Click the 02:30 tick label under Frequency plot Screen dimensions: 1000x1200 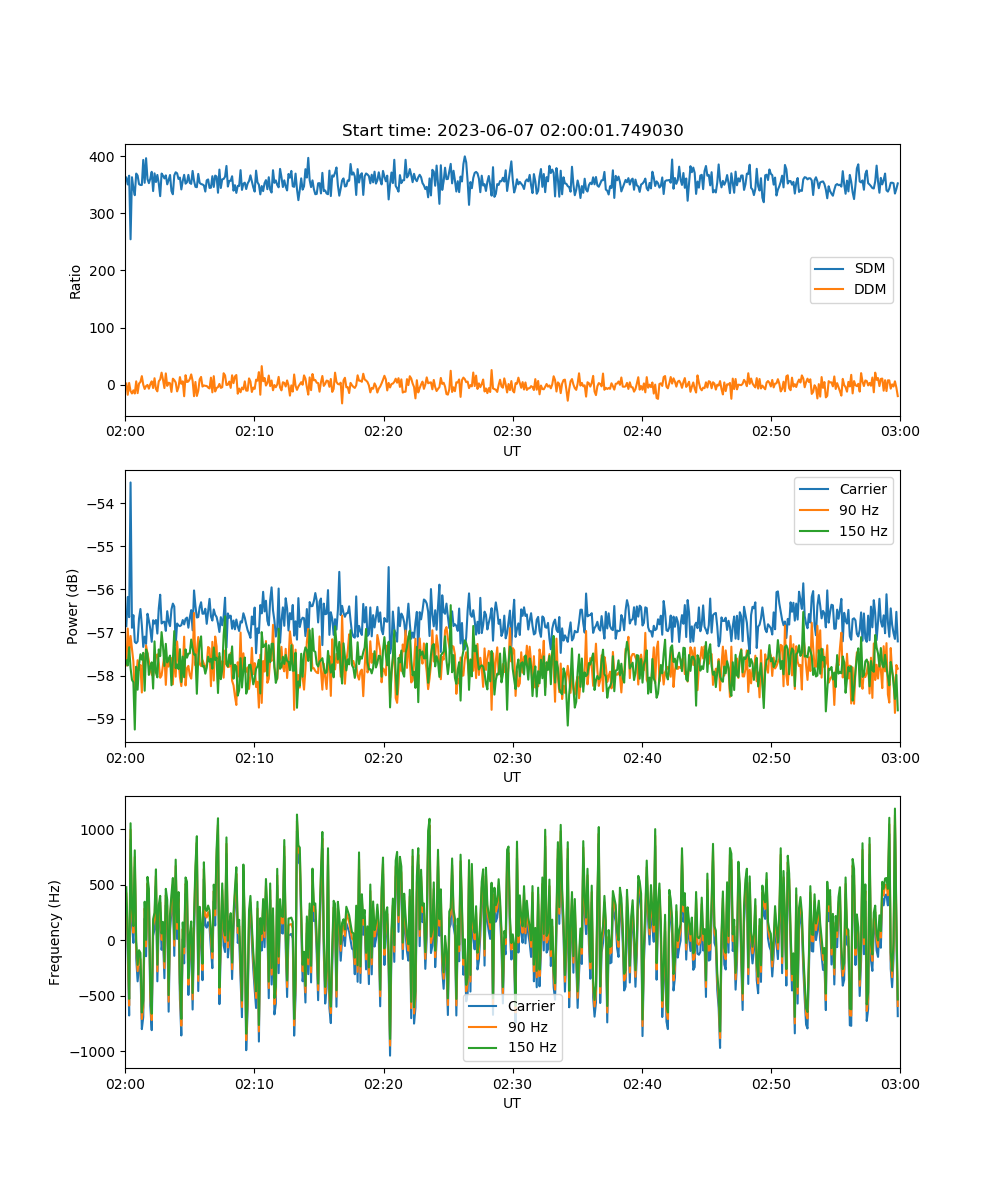pos(512,1084)
